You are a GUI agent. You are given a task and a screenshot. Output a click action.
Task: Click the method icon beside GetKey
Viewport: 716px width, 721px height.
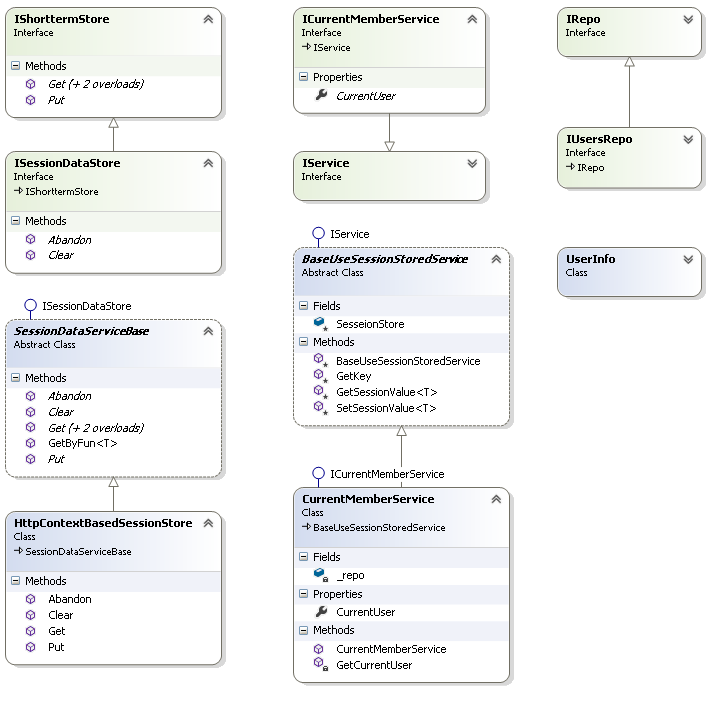(319, 376)
